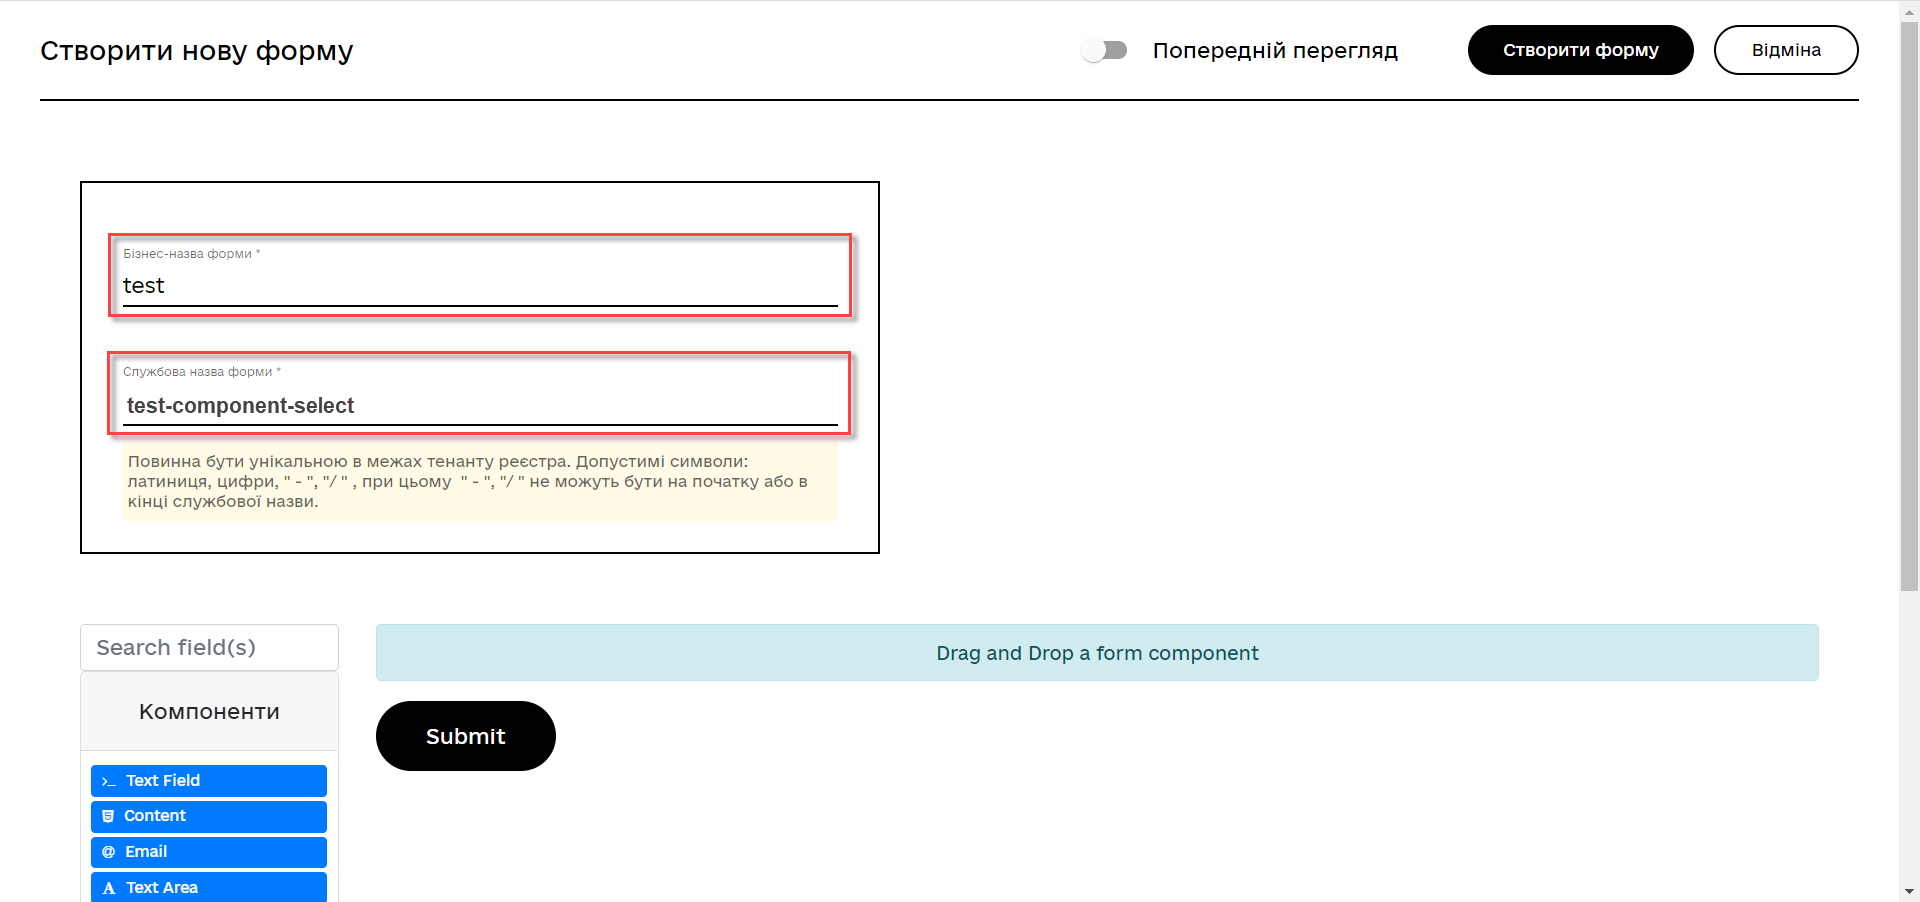The image size is (1920, 902).
Task: Click the Text Area letter icon
Action: tap(108, 888)
